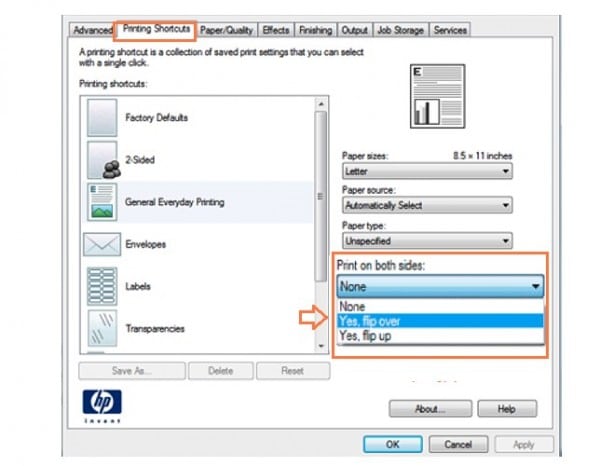The height and width of the screenshot is (466, 600).
Task: Open the Paper sizes Letter dropdown
Action: [427, 171]
